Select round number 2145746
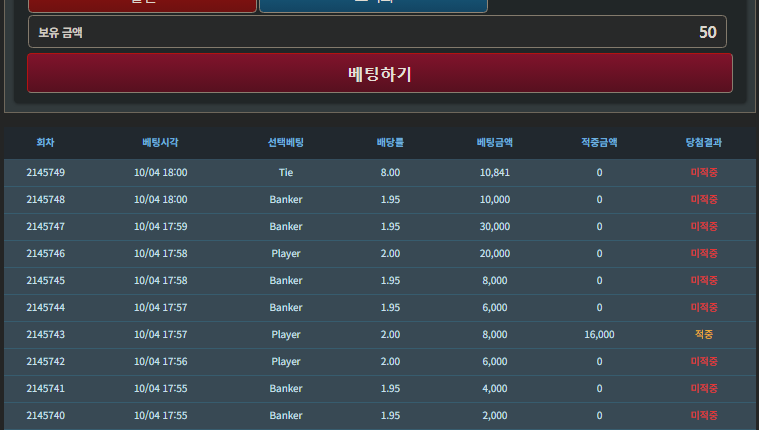The image size is (759, 430). 46,254
